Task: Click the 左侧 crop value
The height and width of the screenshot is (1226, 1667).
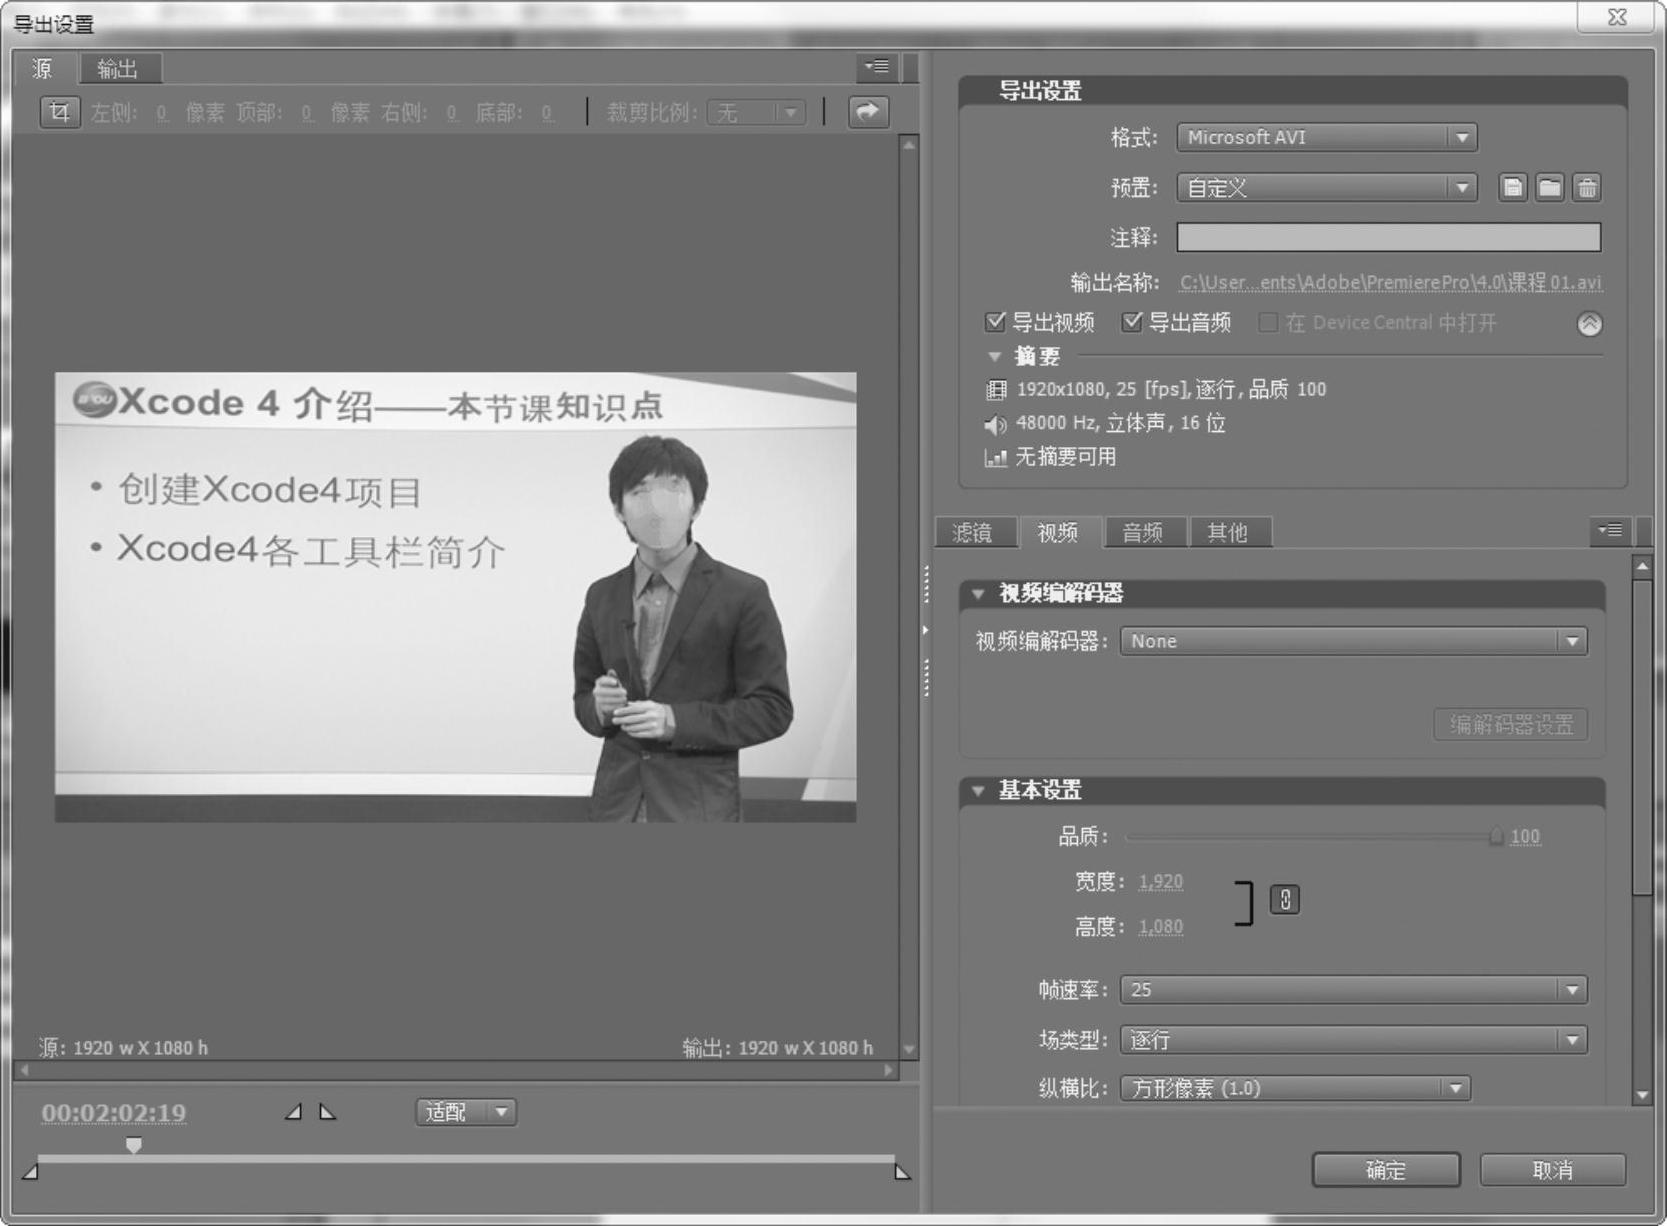Action: [x=162, y=113]
